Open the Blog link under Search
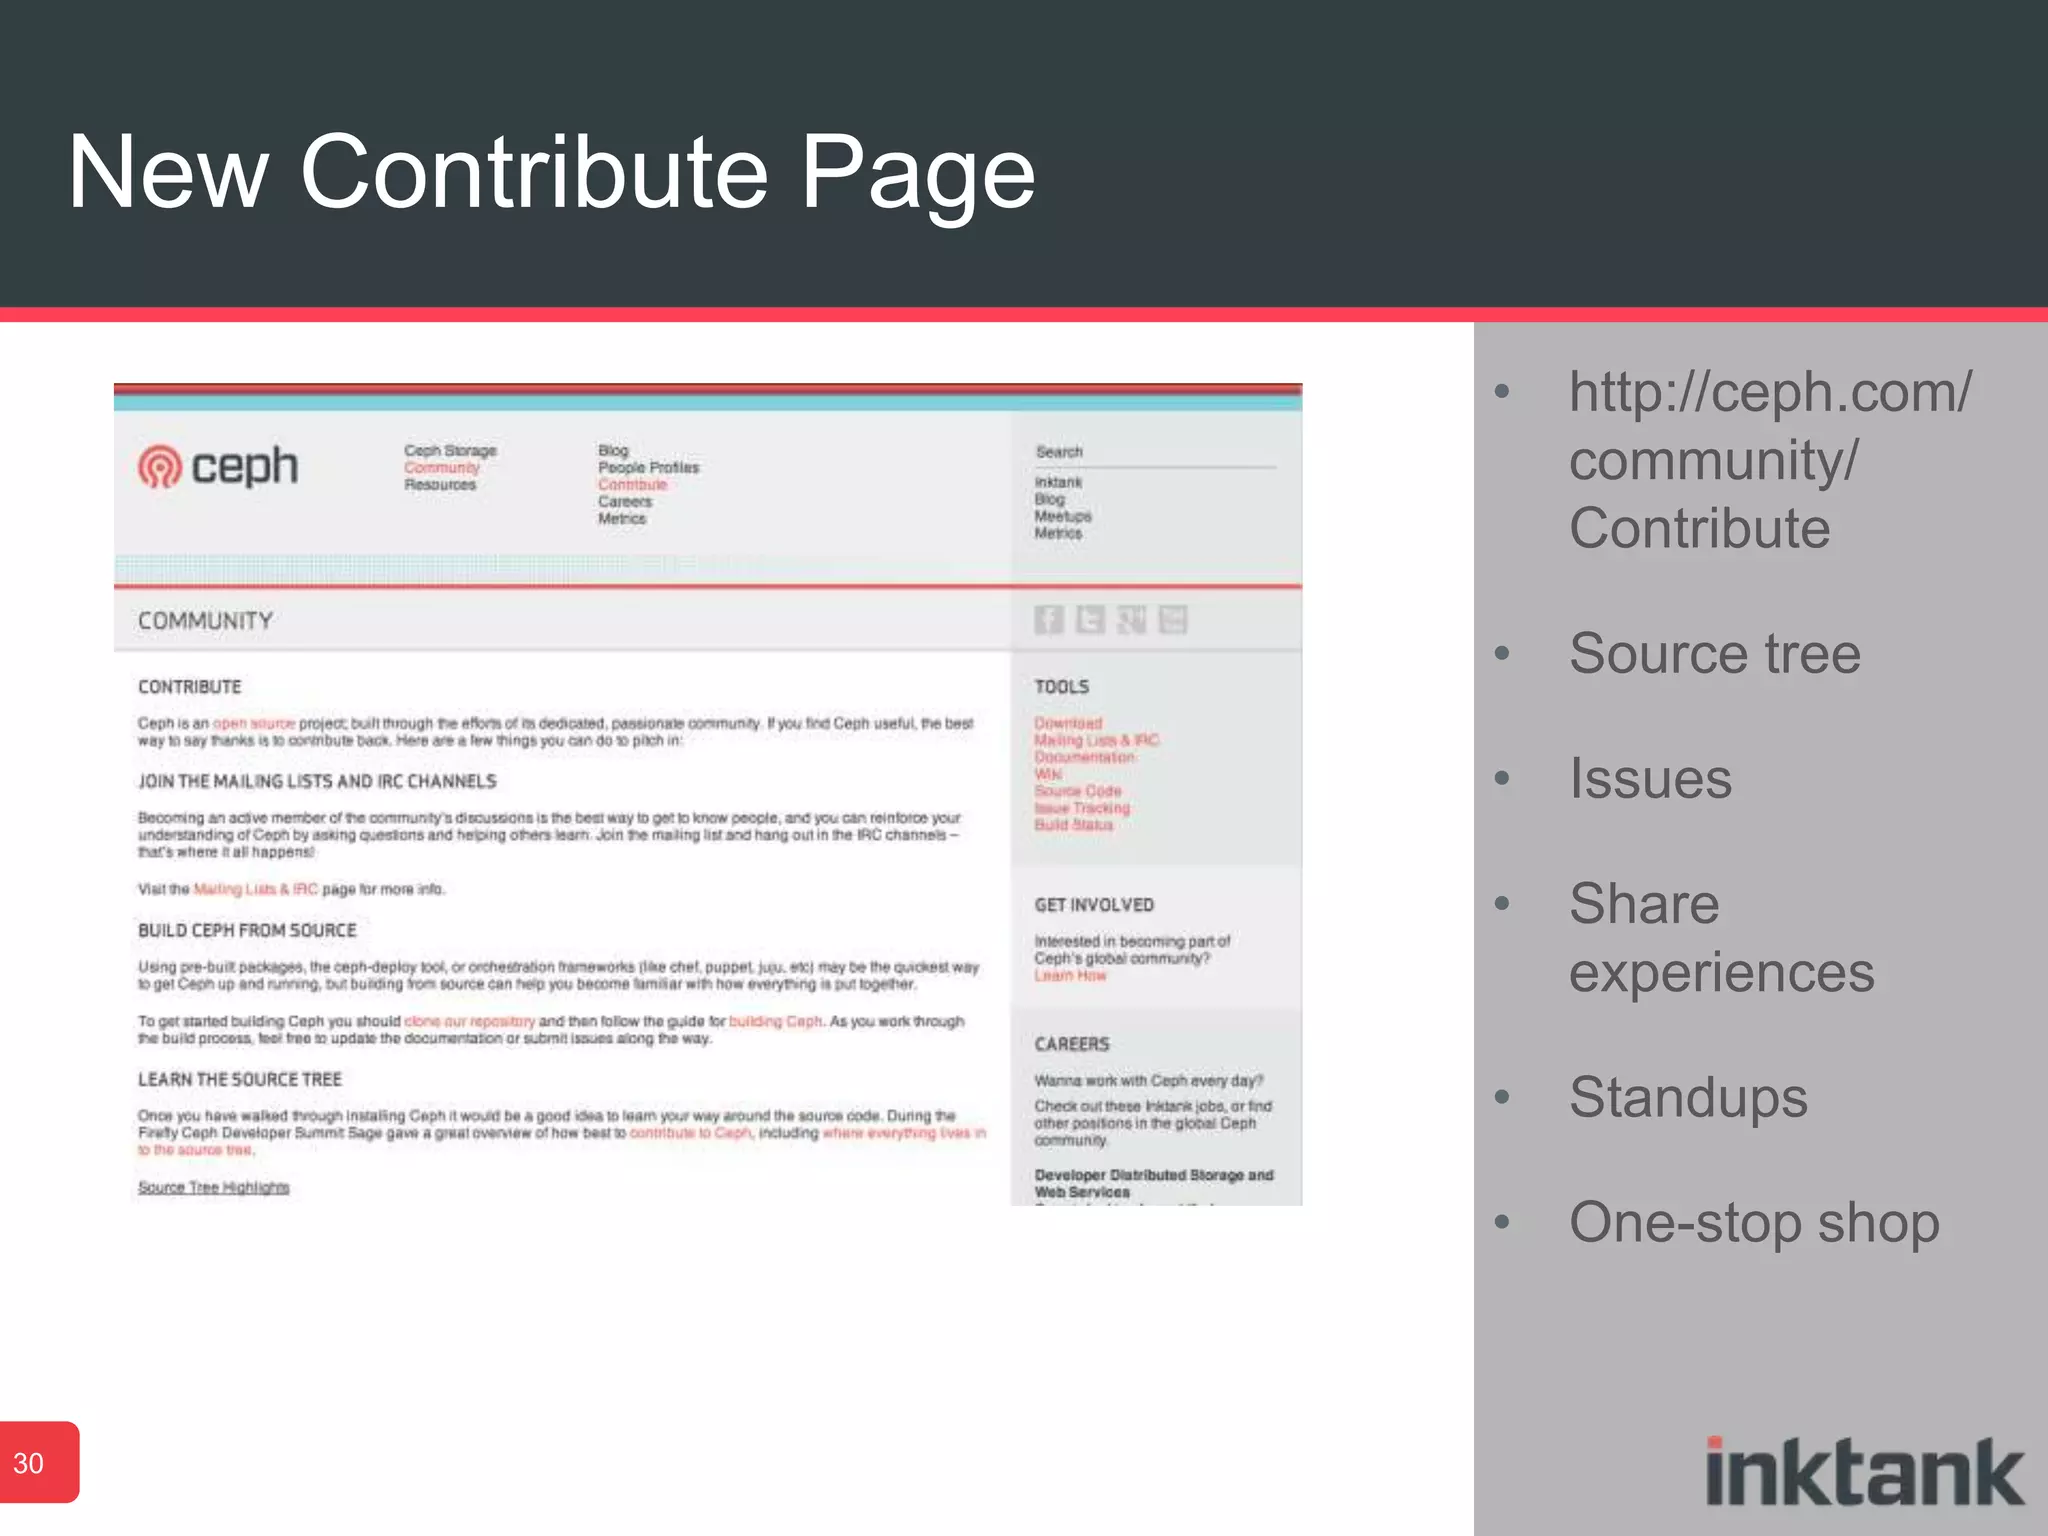2048x1536 pixels. 1049,499
